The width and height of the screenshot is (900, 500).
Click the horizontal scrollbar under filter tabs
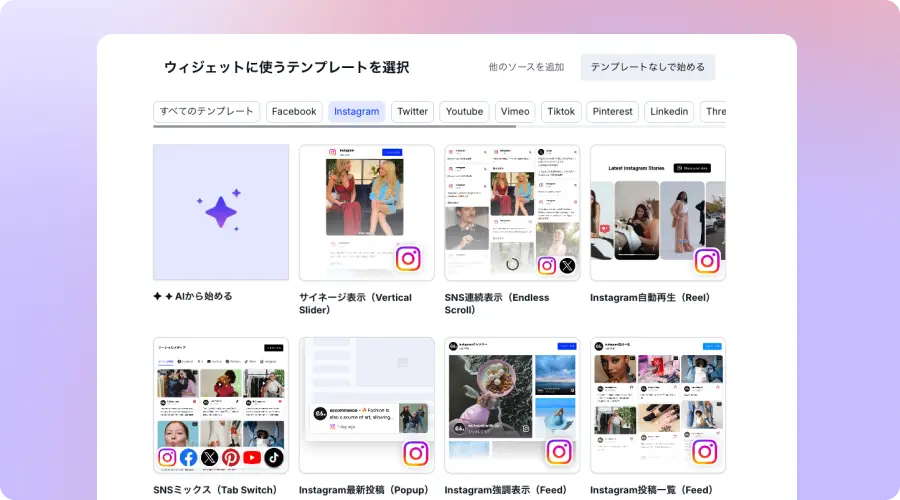click(334, 127)
